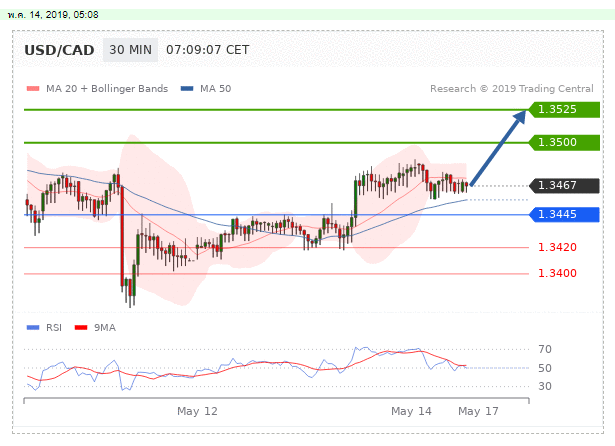615x446 pixels.
Task: Click the MA 20 + Bollinger Bands legend swatch
Action: pyautogui.click(x=33, y=89)
